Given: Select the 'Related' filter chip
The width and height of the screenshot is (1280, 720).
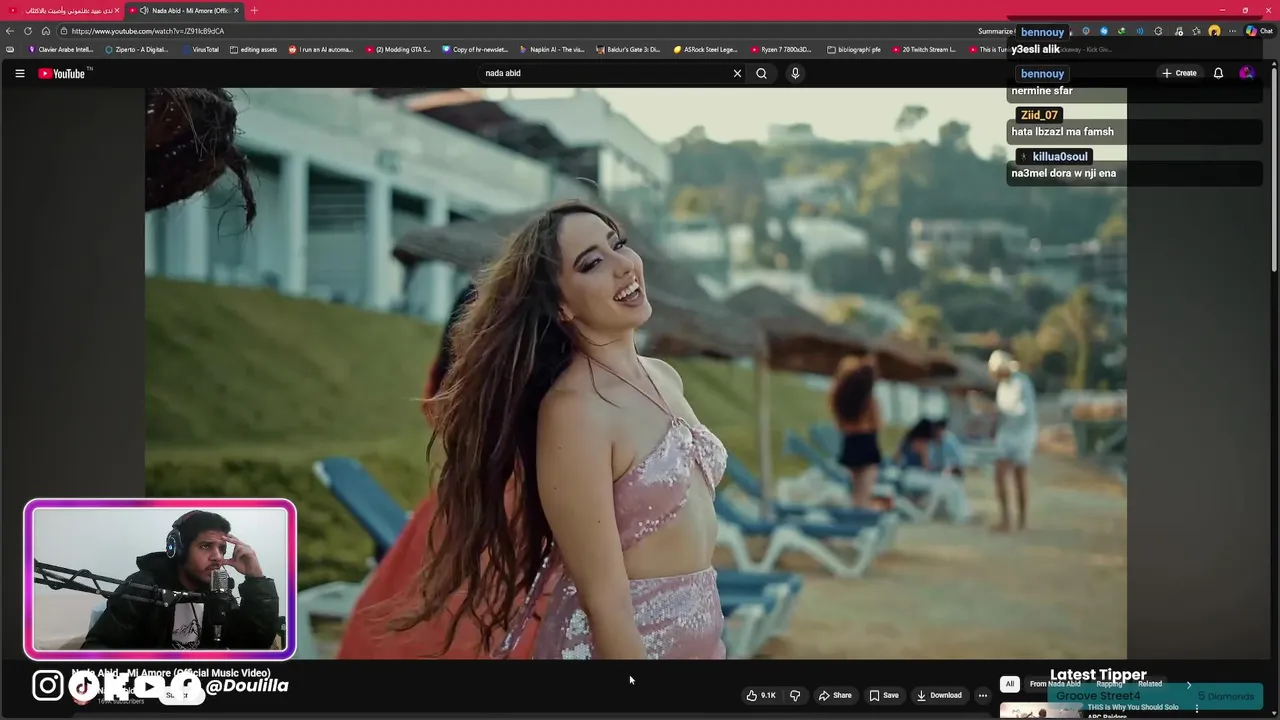Looking at the screenshot, I should coord(1150,684).
